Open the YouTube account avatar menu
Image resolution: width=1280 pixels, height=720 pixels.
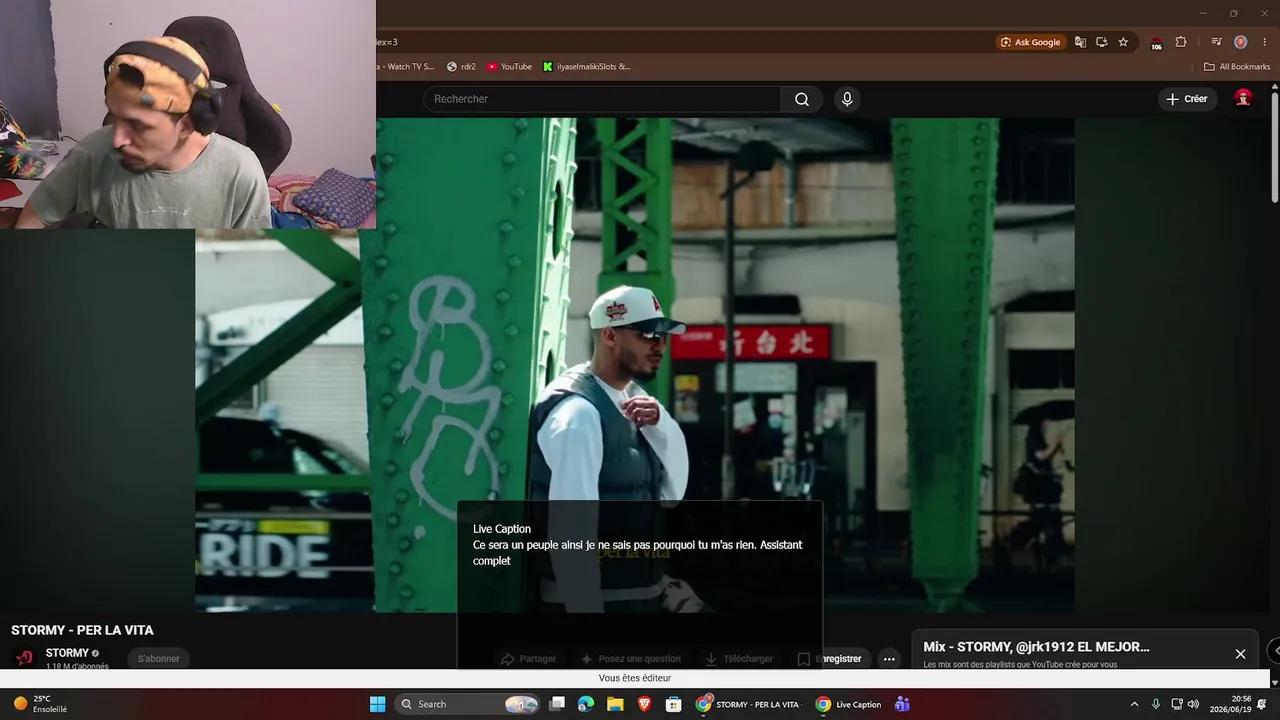pos(1243,98)
